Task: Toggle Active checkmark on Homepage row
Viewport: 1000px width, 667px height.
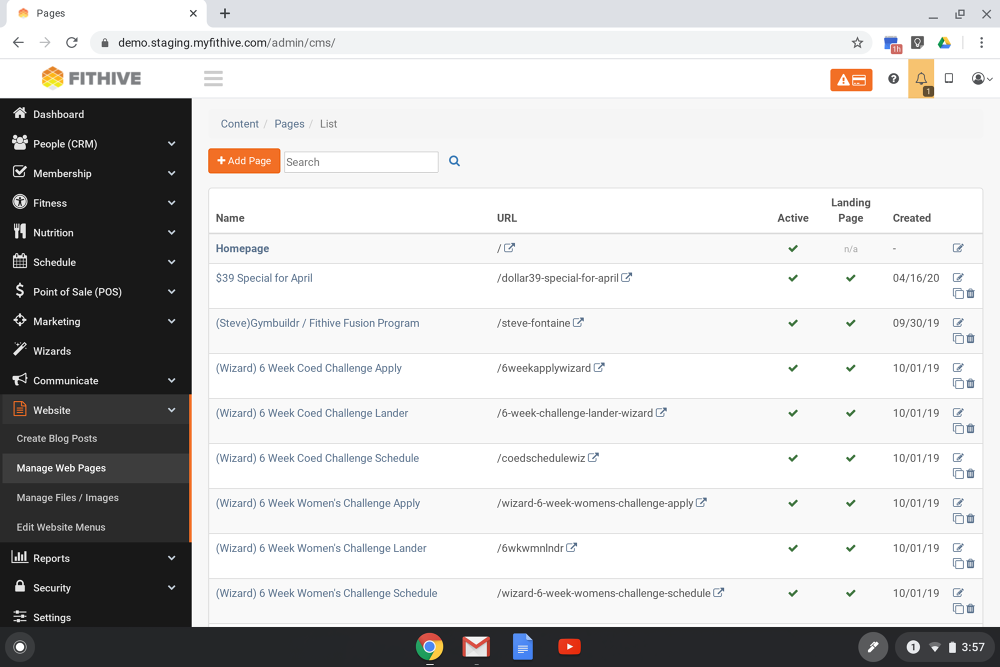Action: click(793, 248)
